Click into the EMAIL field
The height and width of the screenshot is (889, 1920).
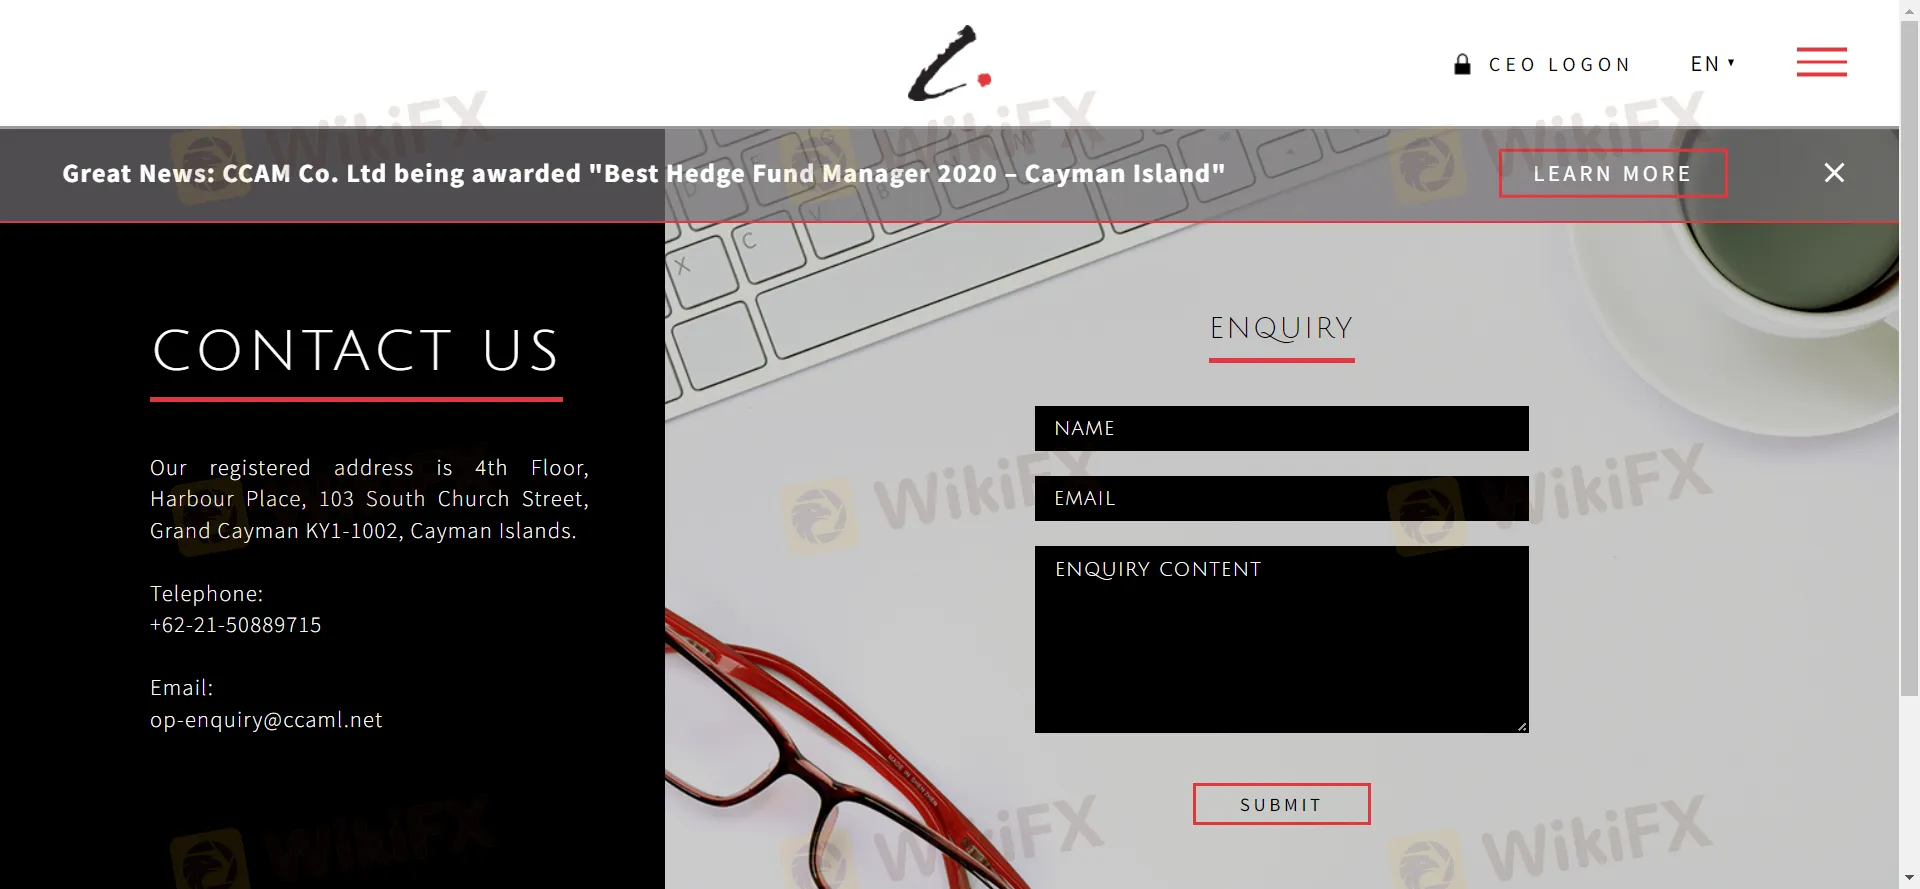pyautogui.click(x=1281, y=498)
